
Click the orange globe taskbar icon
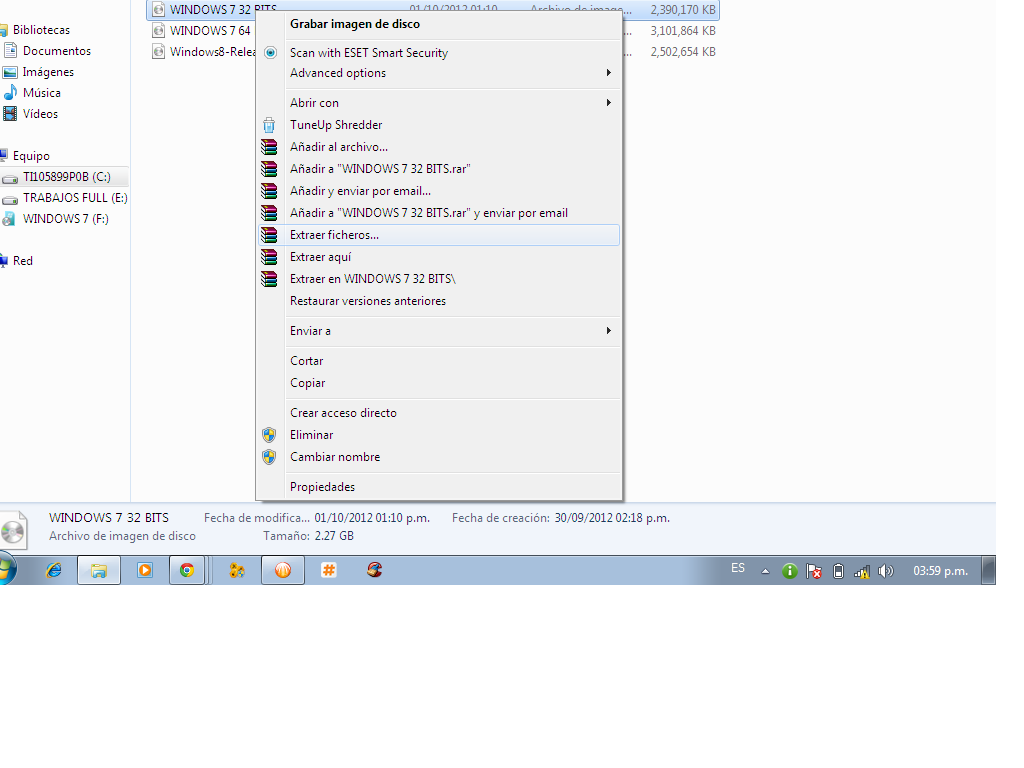click(283, 570)
